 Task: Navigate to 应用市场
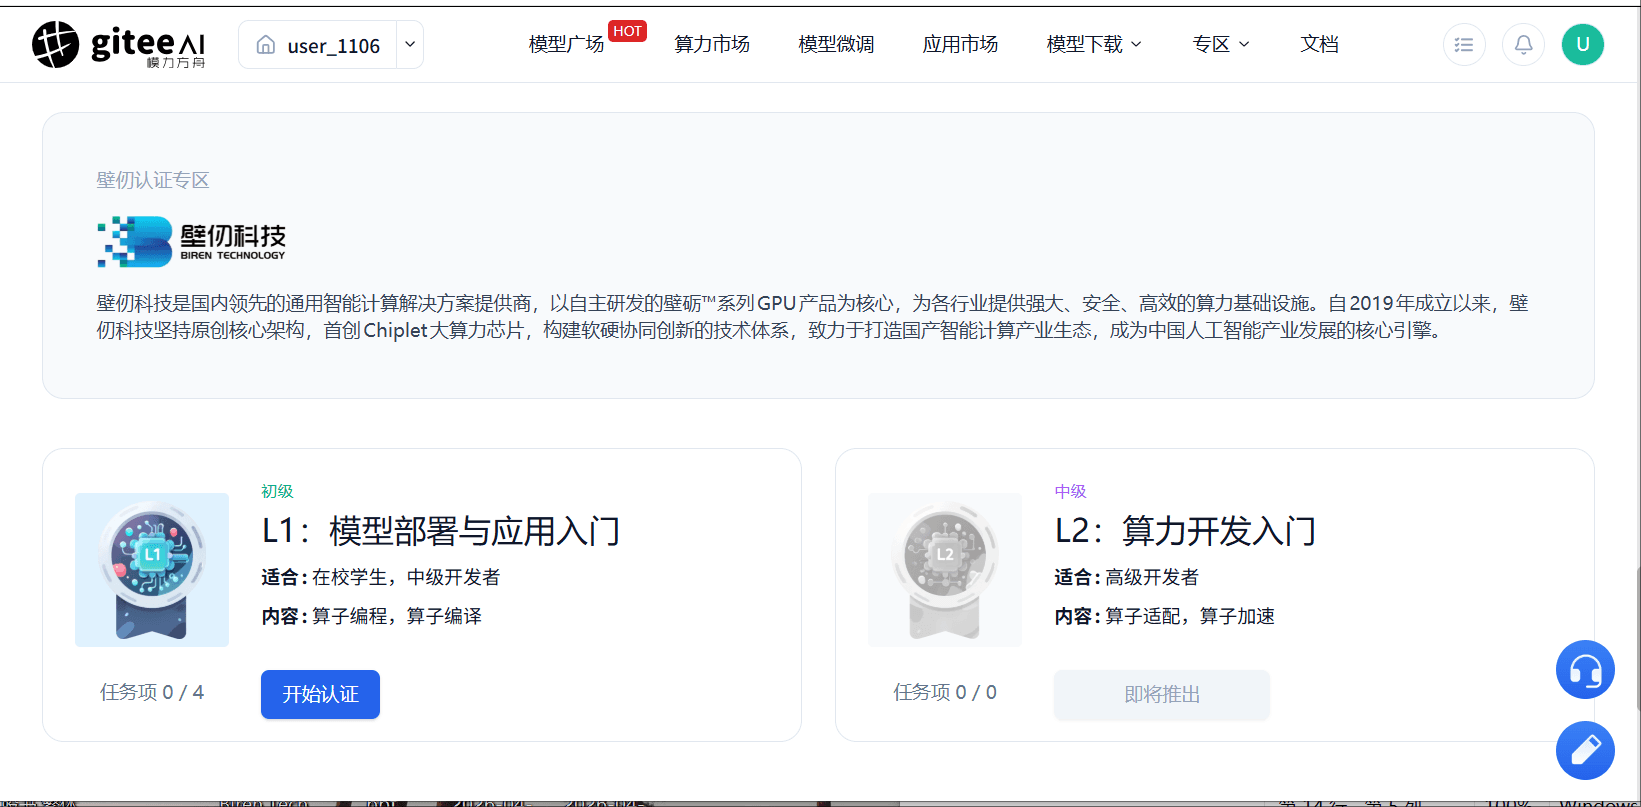point(960,44)
